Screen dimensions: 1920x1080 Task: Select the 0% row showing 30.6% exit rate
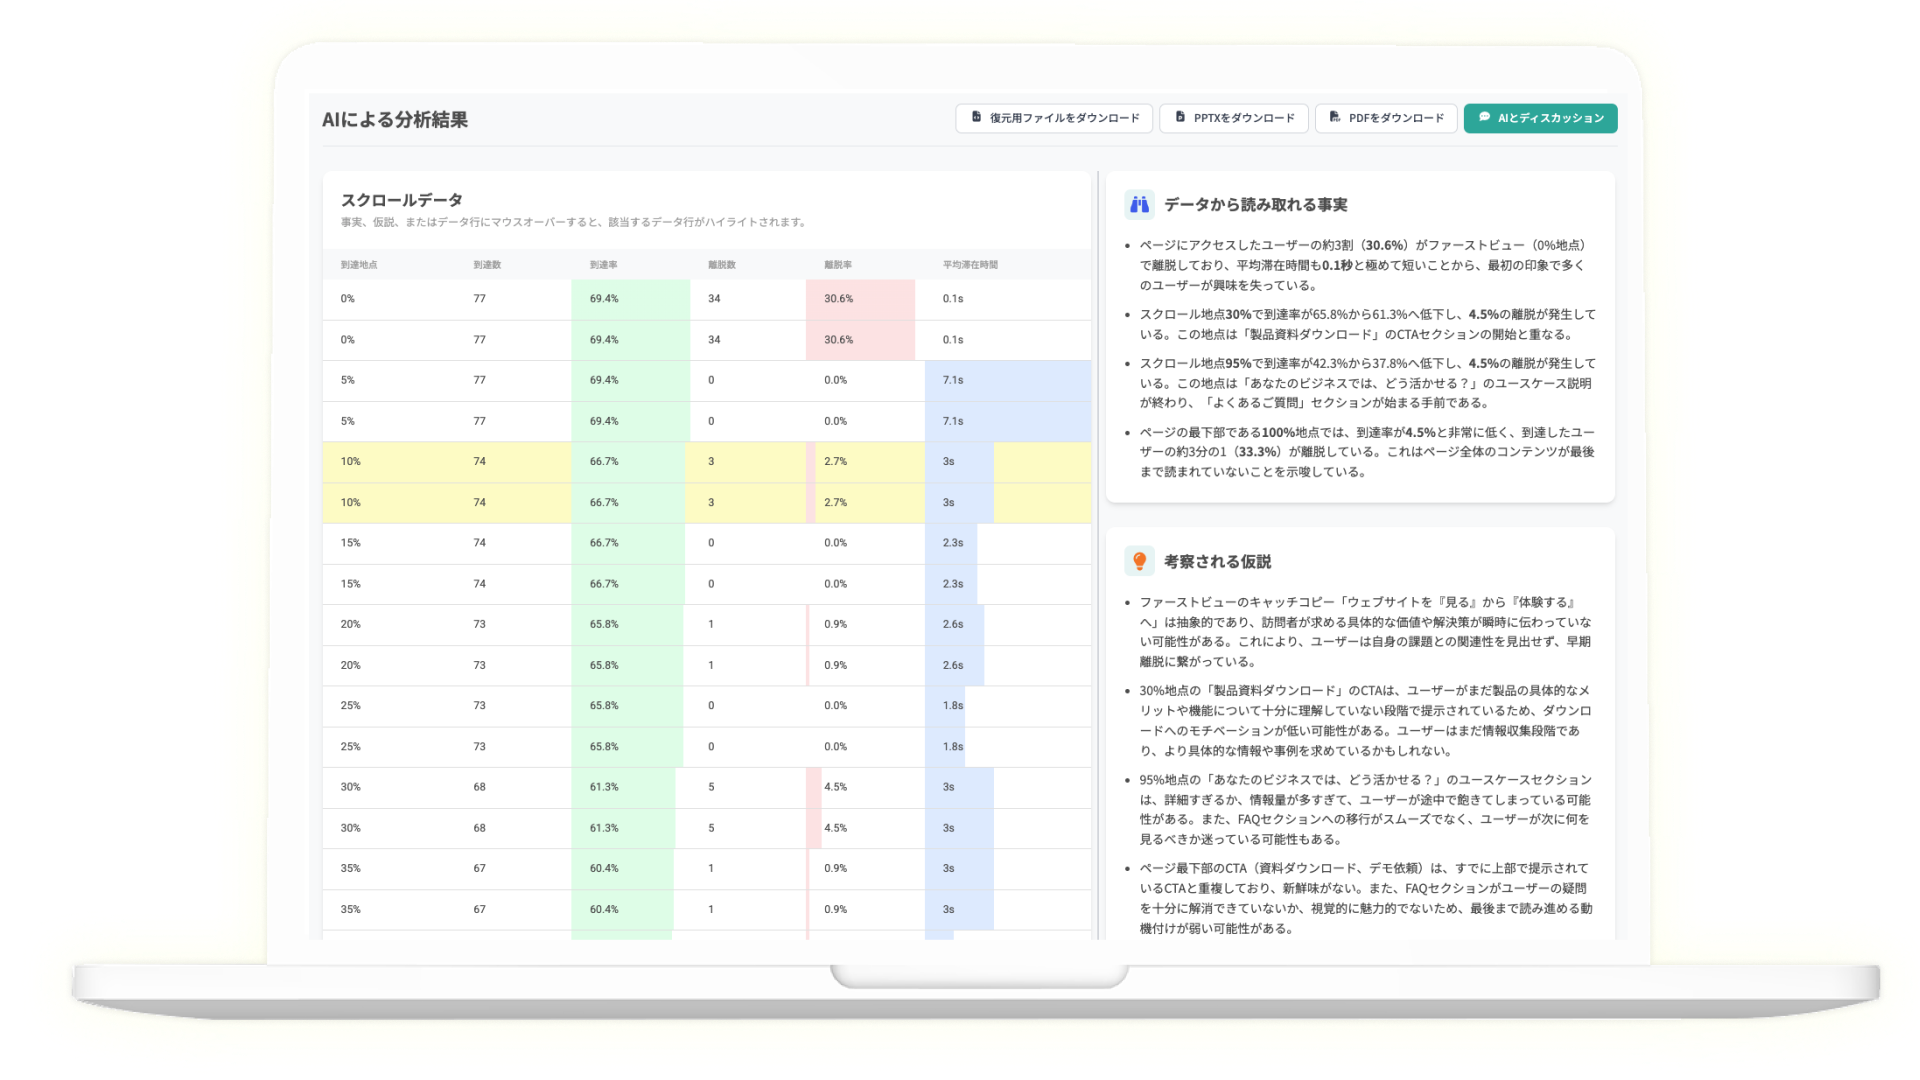[600, 298]
